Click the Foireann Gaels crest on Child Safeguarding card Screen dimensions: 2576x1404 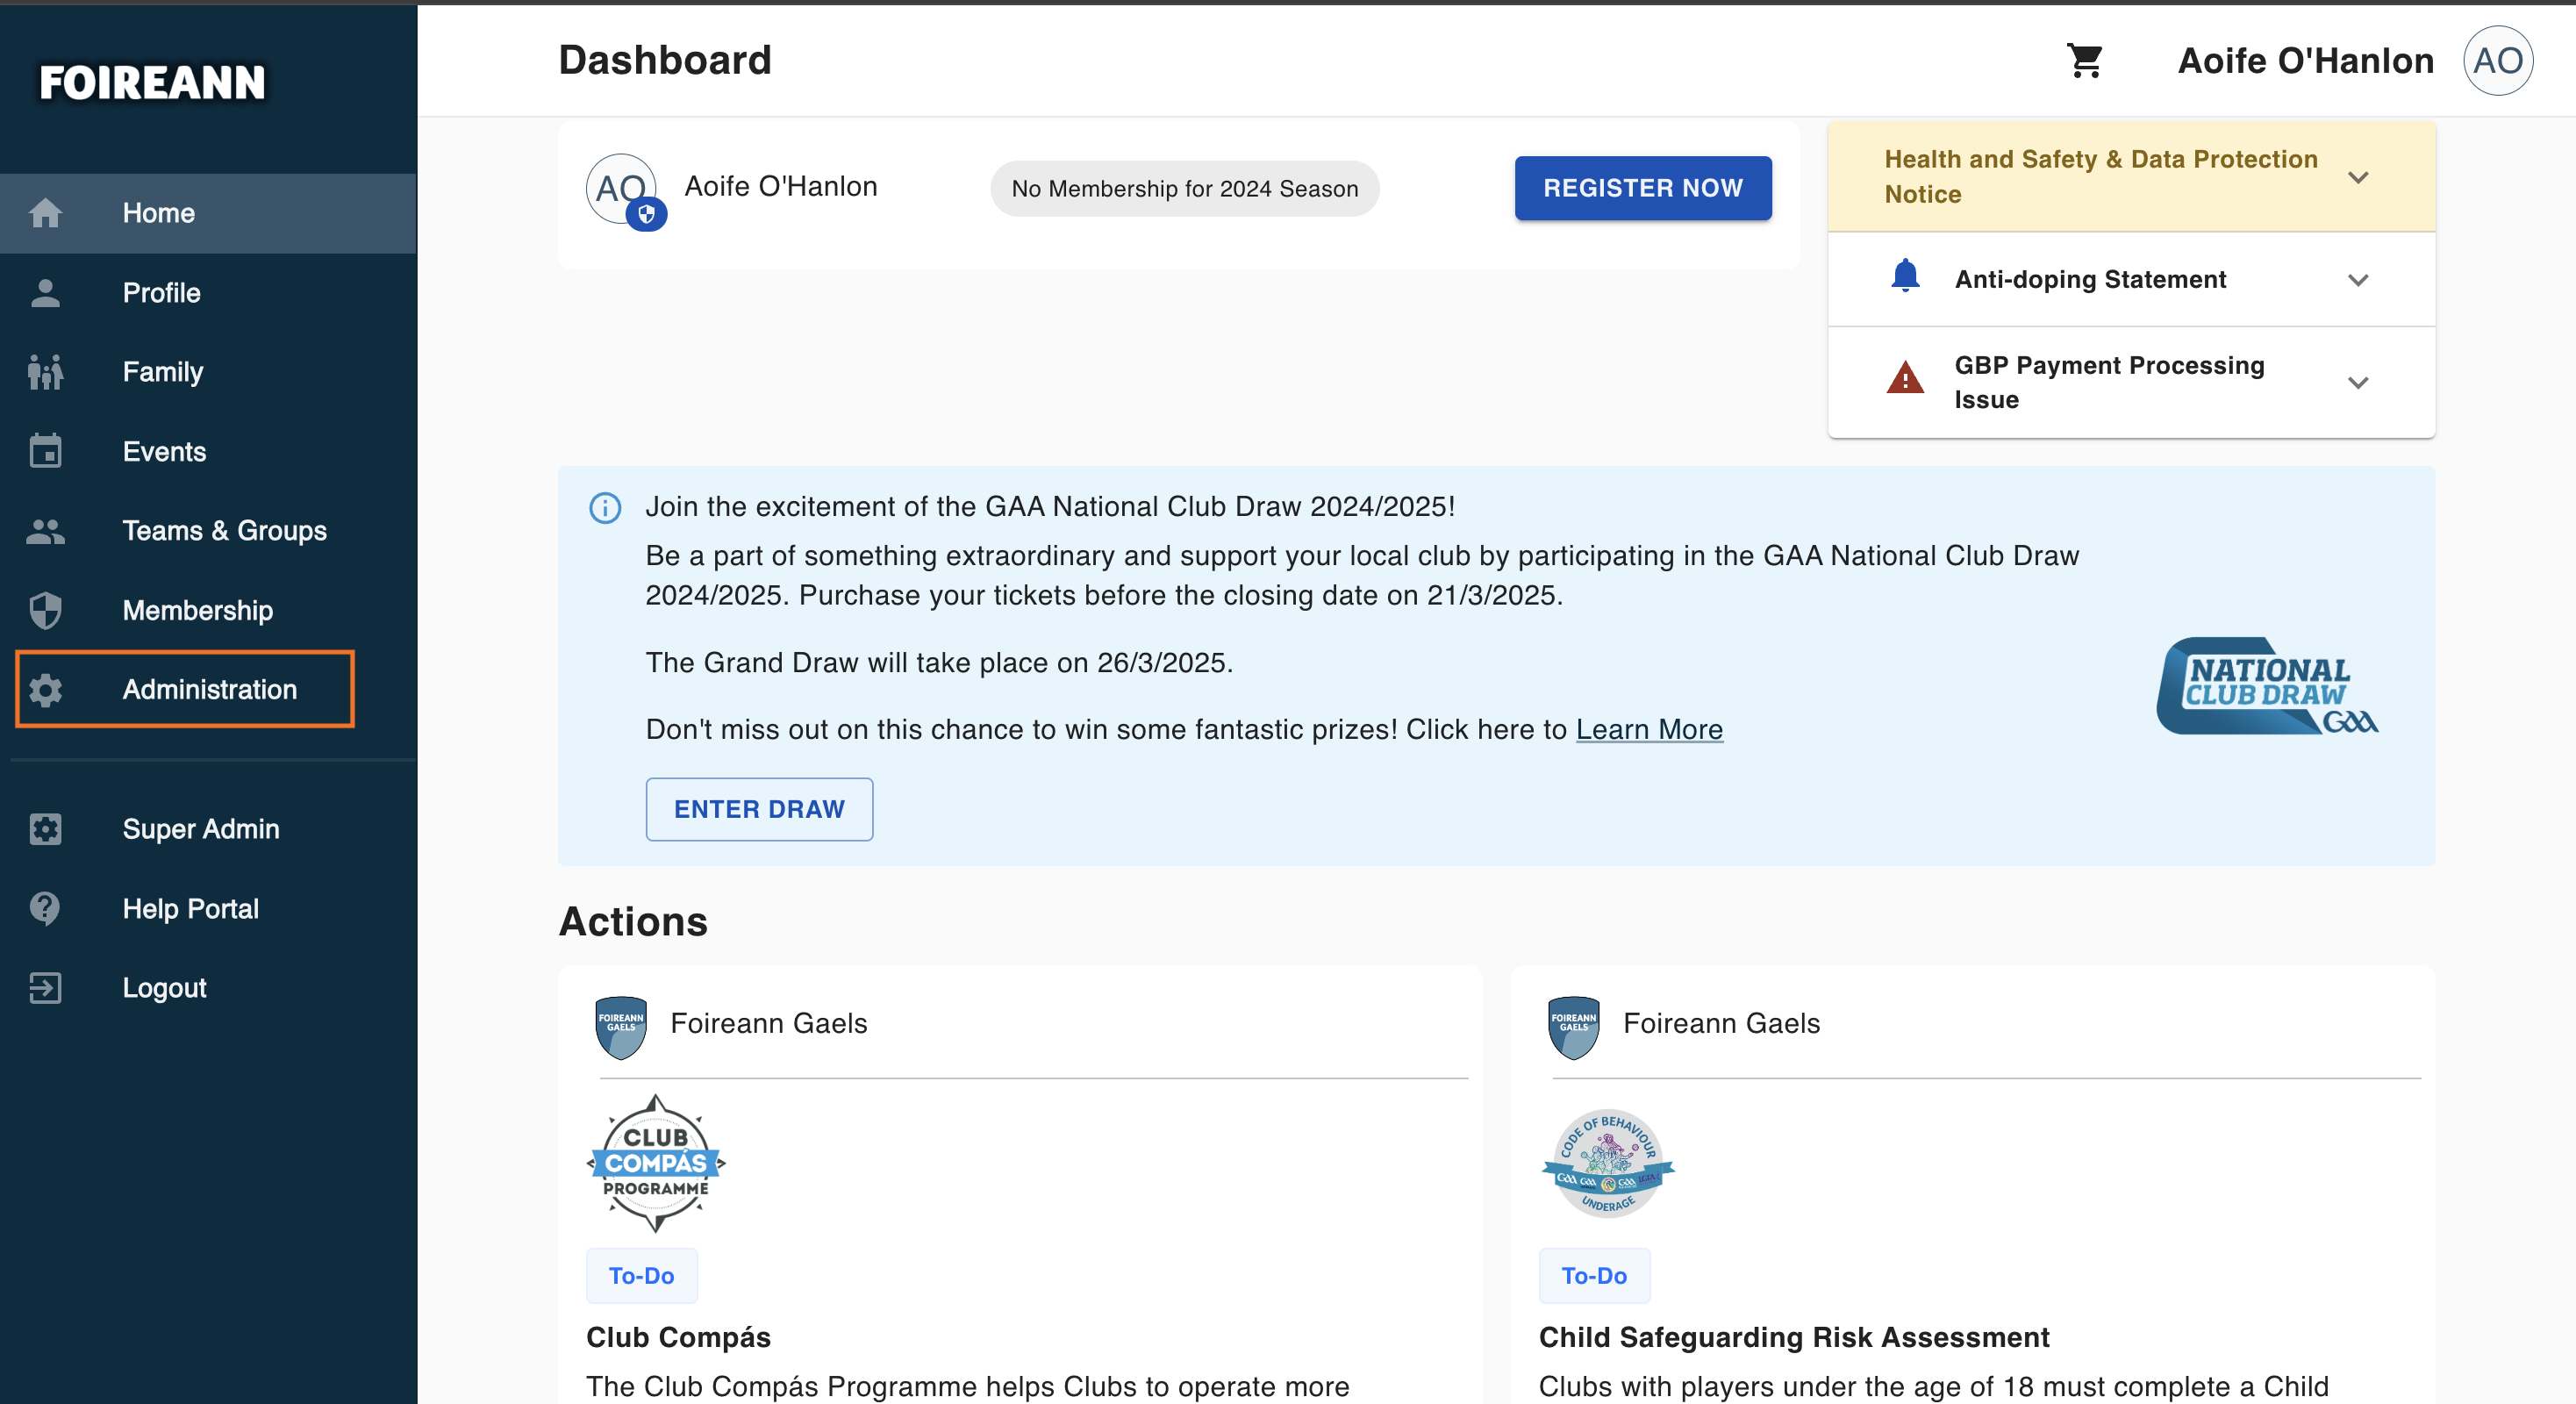pos(1574,1027)
